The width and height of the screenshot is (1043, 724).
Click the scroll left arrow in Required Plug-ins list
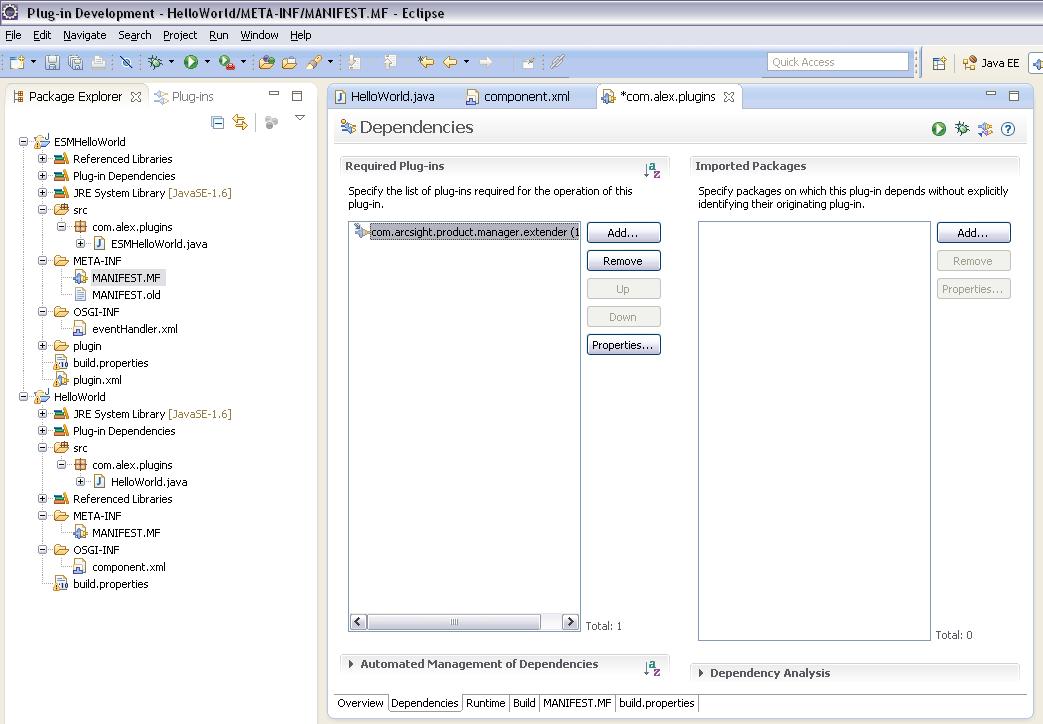click(x=358, y=622)
